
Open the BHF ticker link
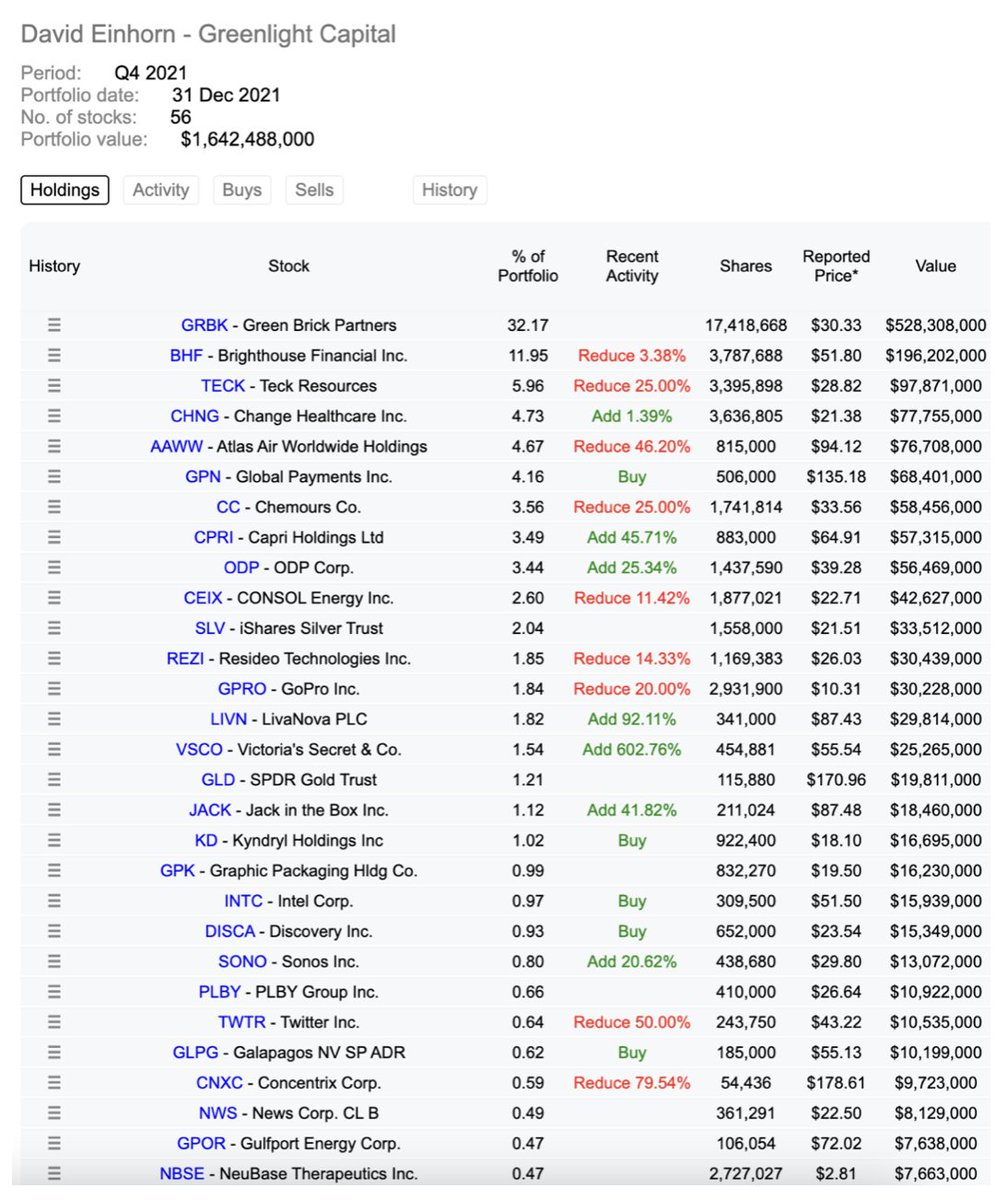click(x=186, y=355)
